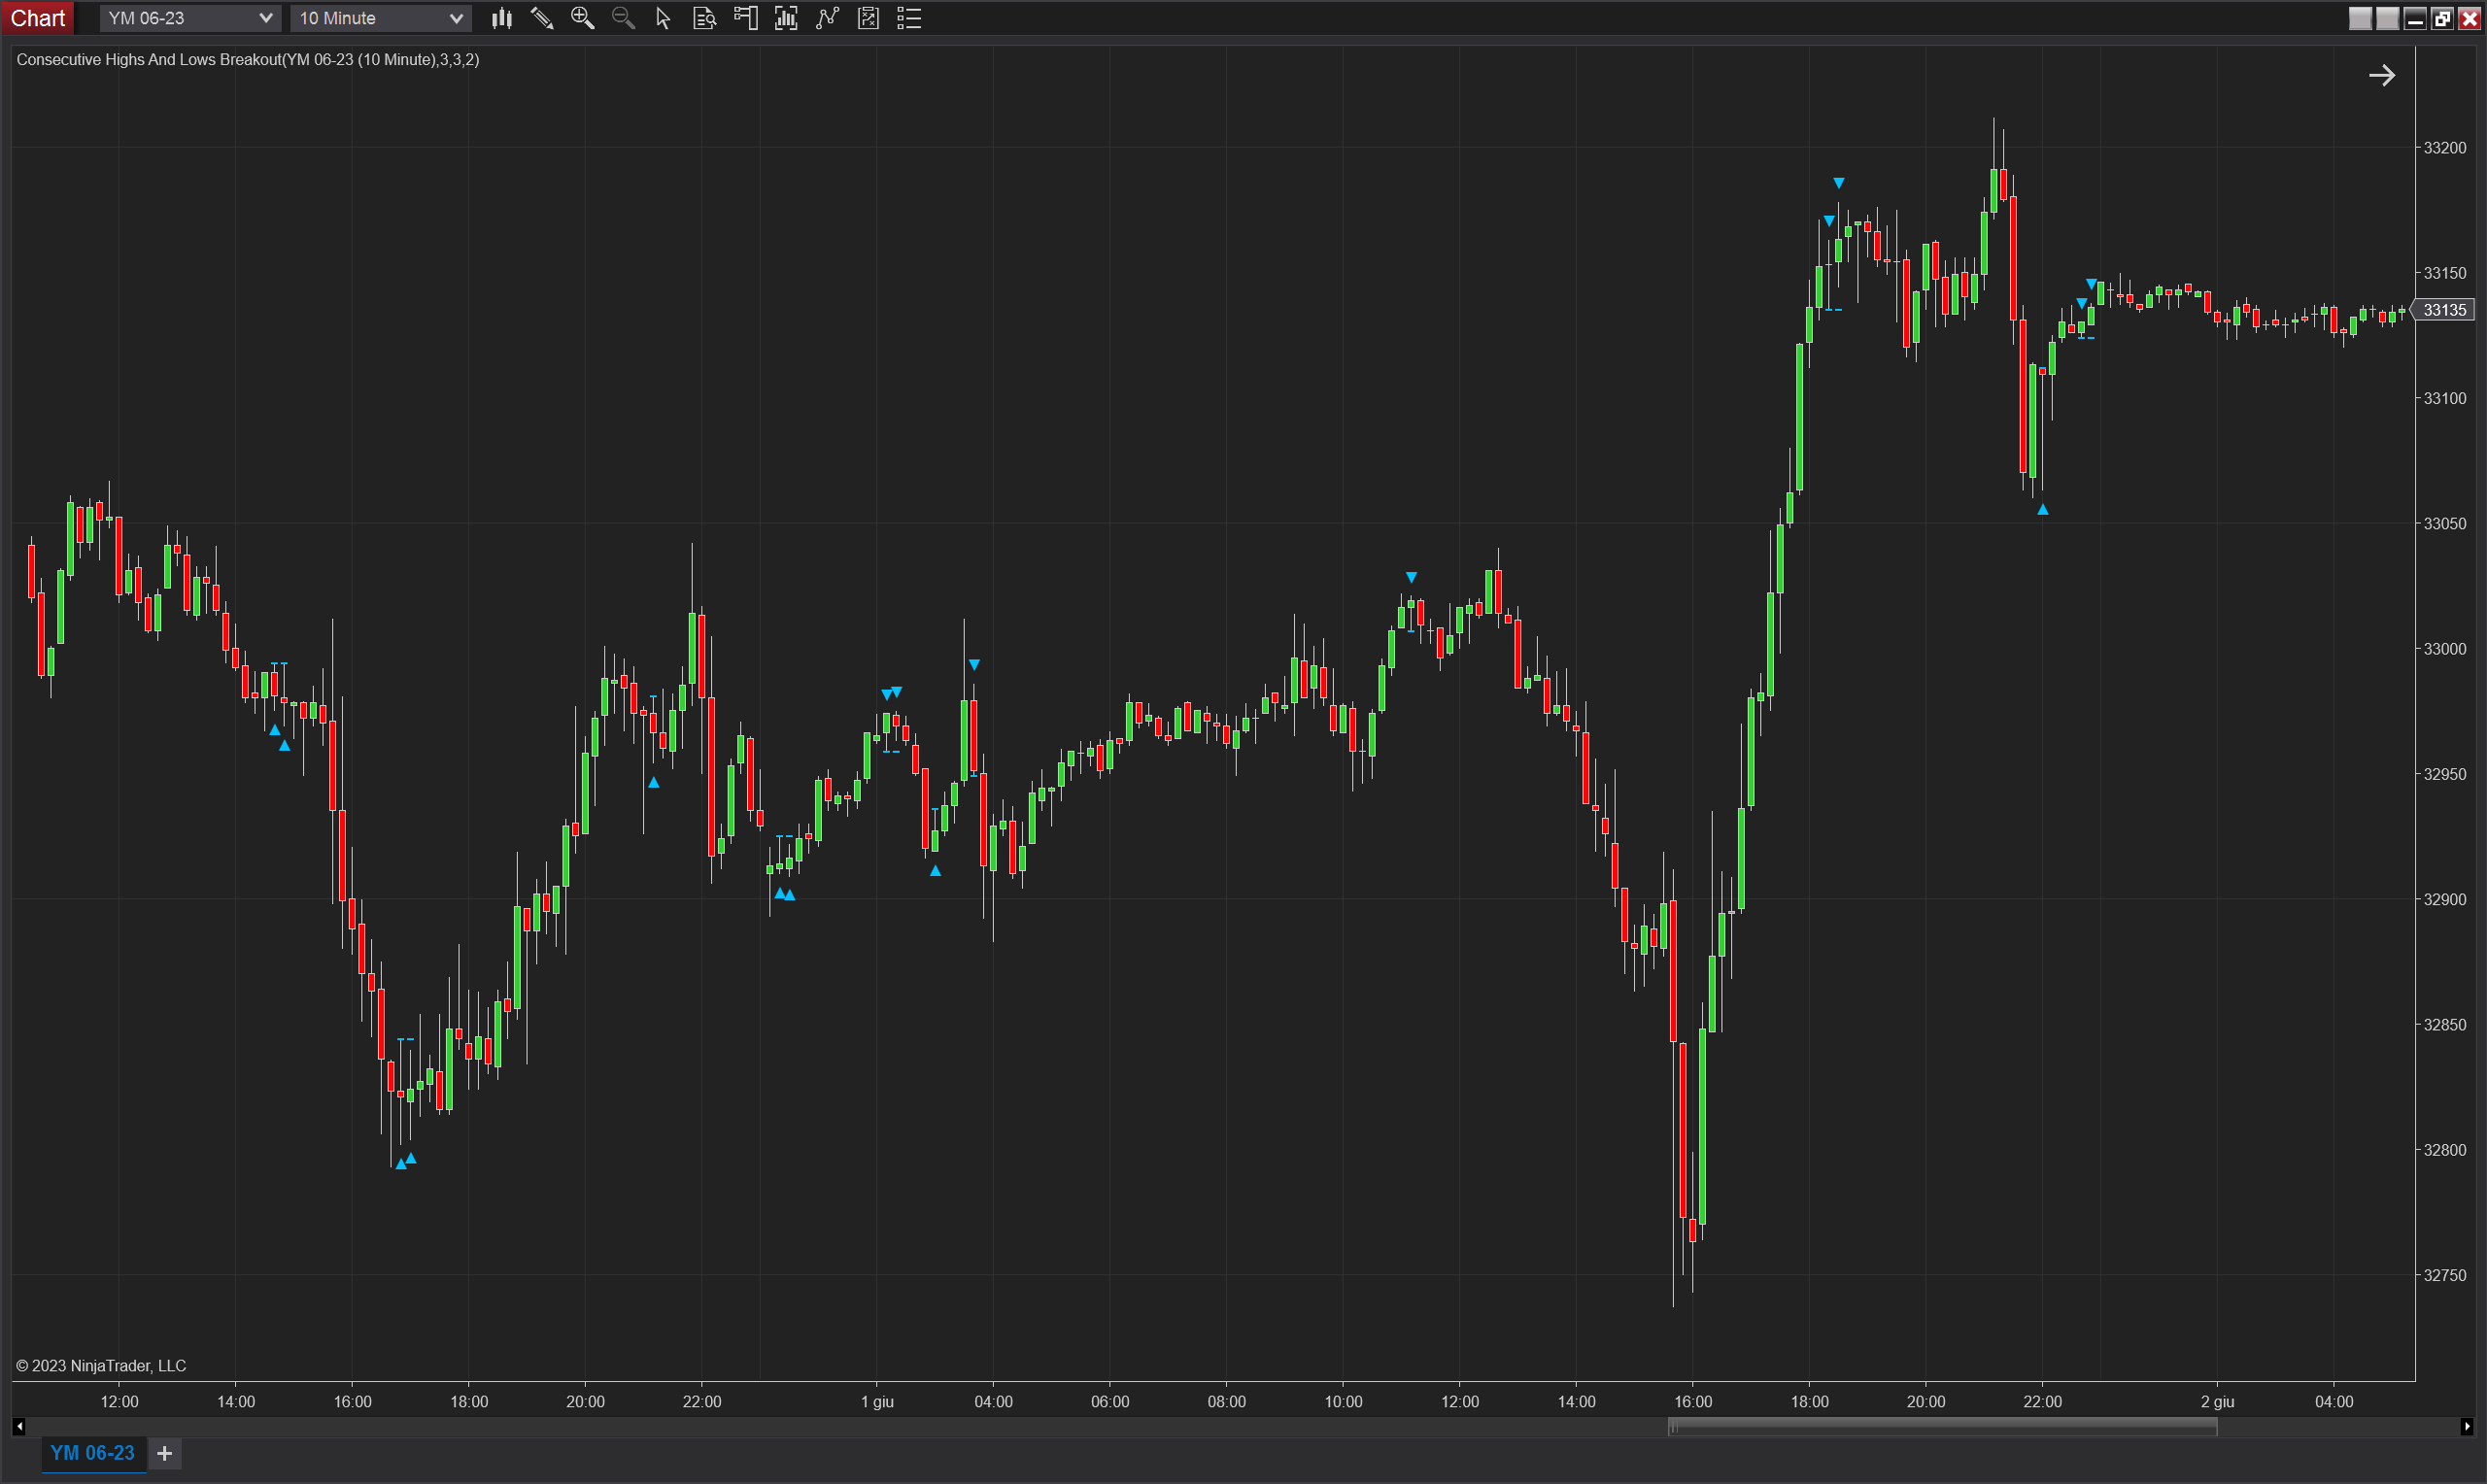
Task: Click the Chart window title label
Action: click(38, 18)
